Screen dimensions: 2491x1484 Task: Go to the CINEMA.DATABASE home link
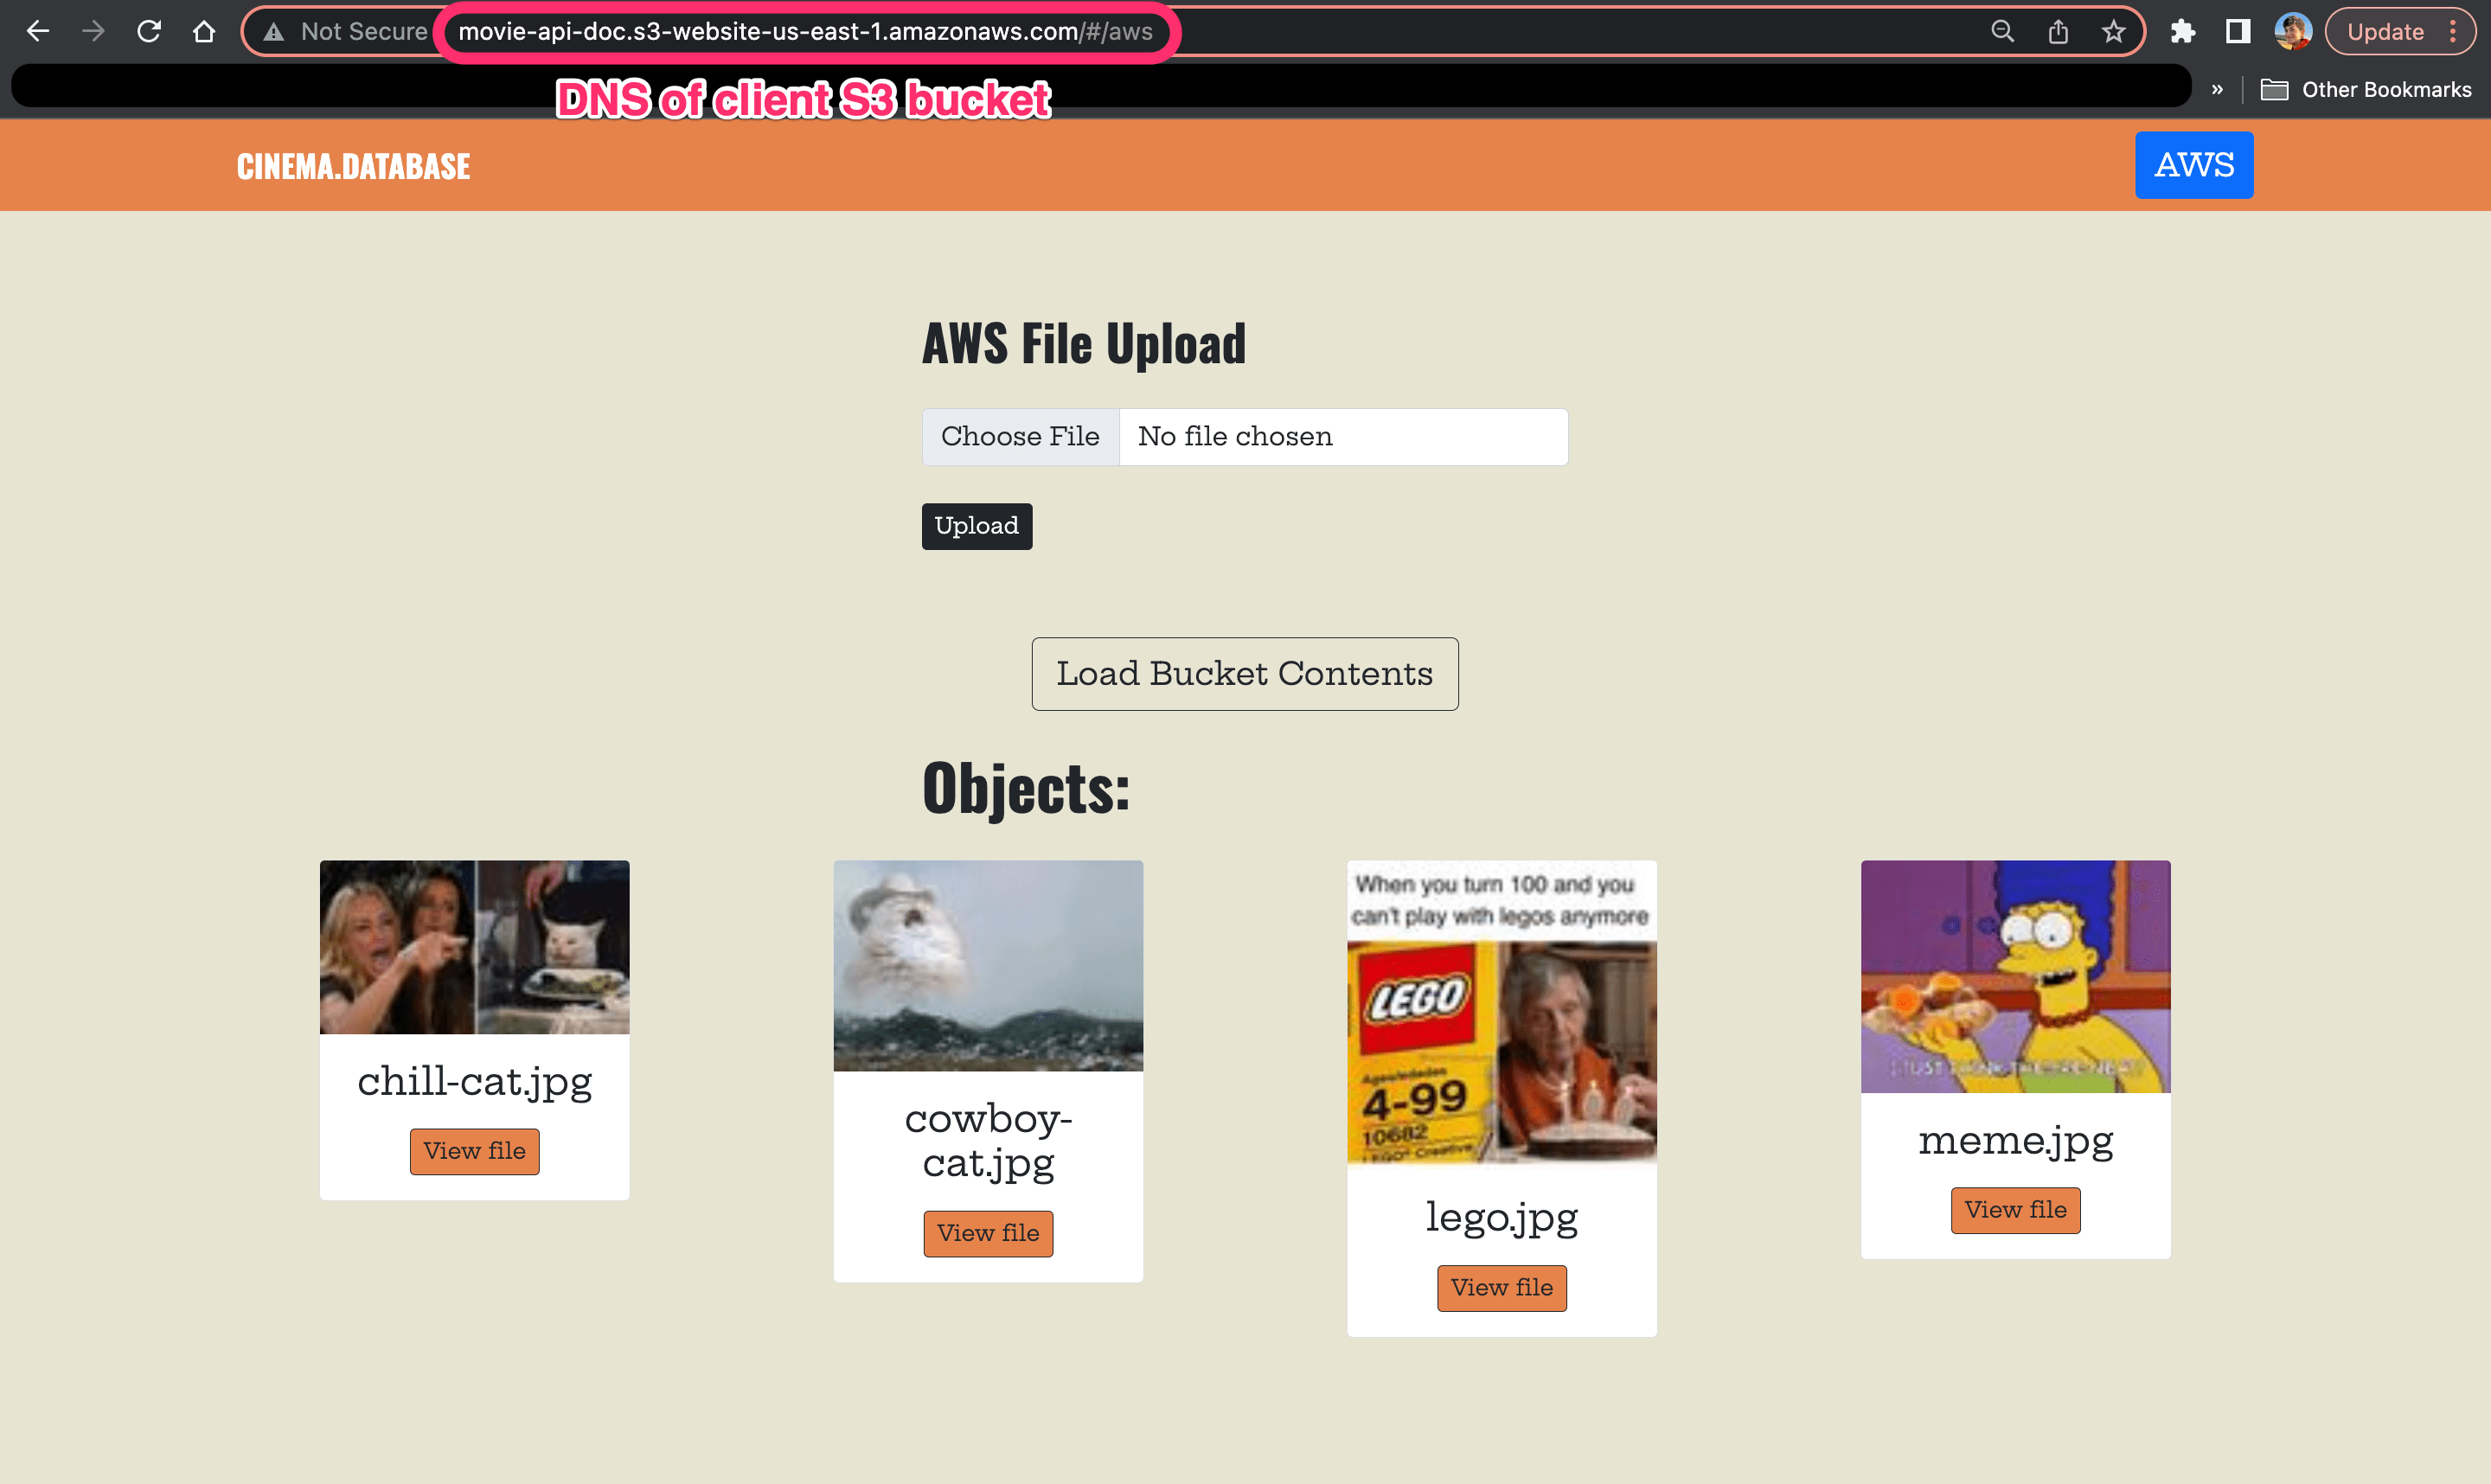[353, 166]
